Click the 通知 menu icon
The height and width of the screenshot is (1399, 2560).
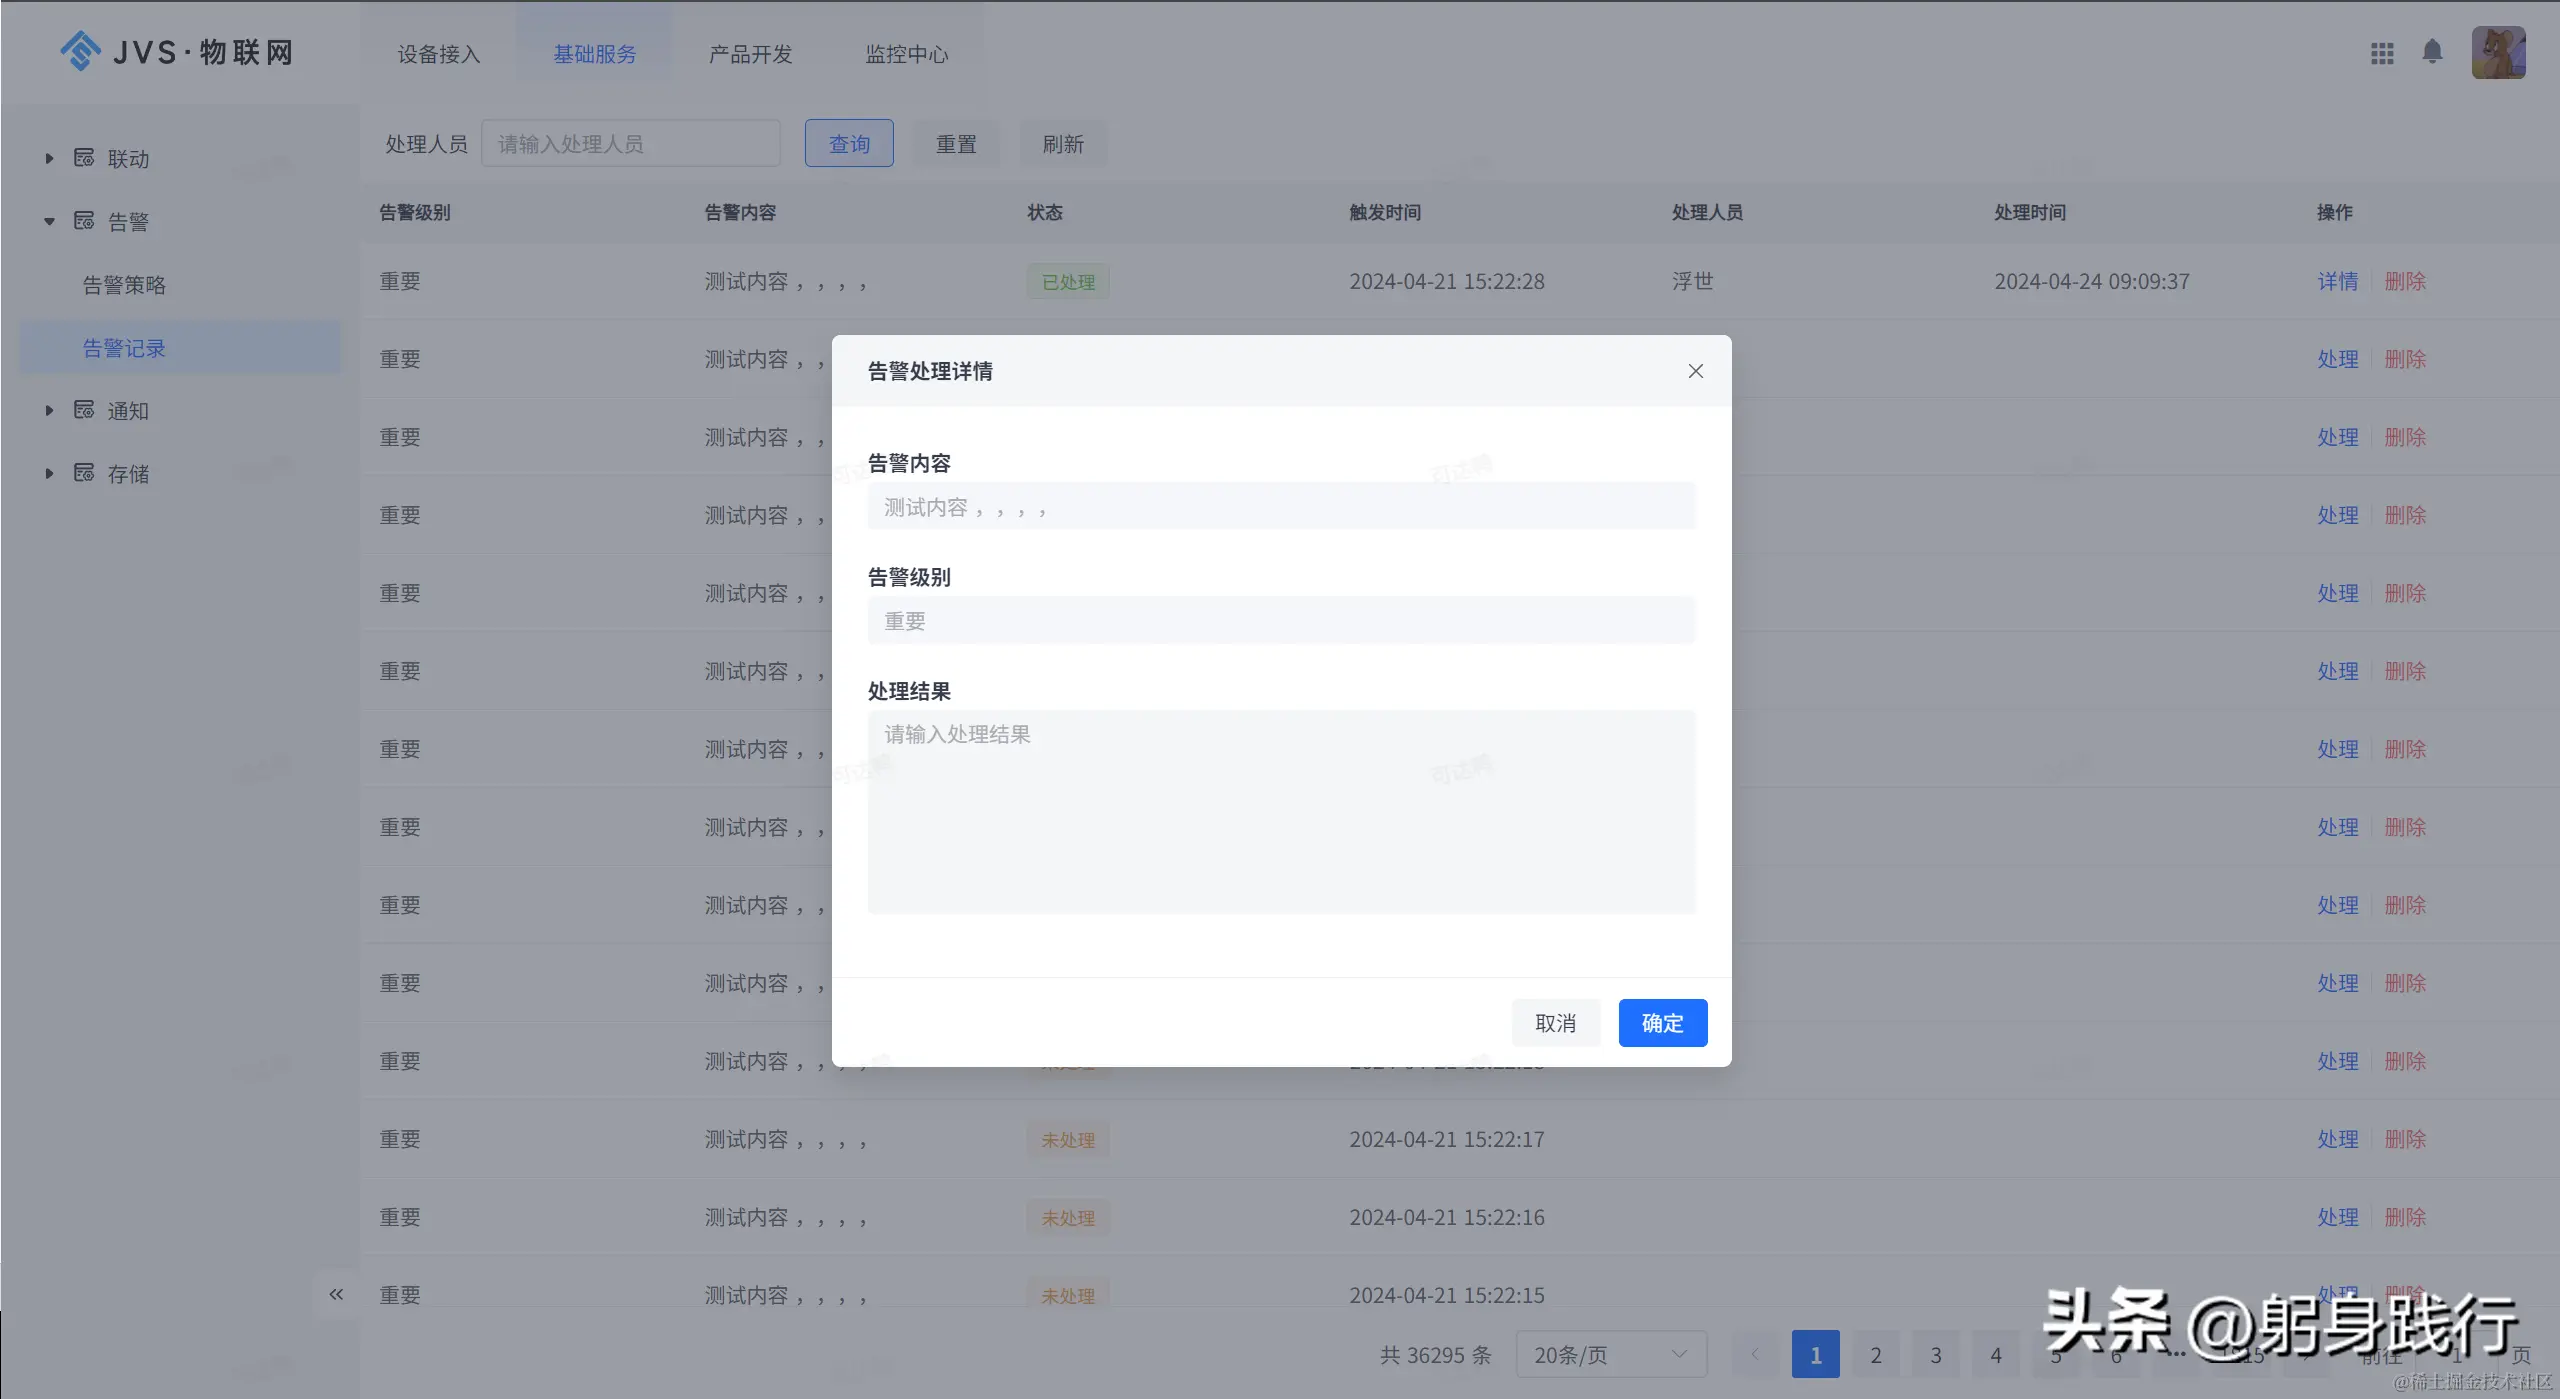point(84,410)
